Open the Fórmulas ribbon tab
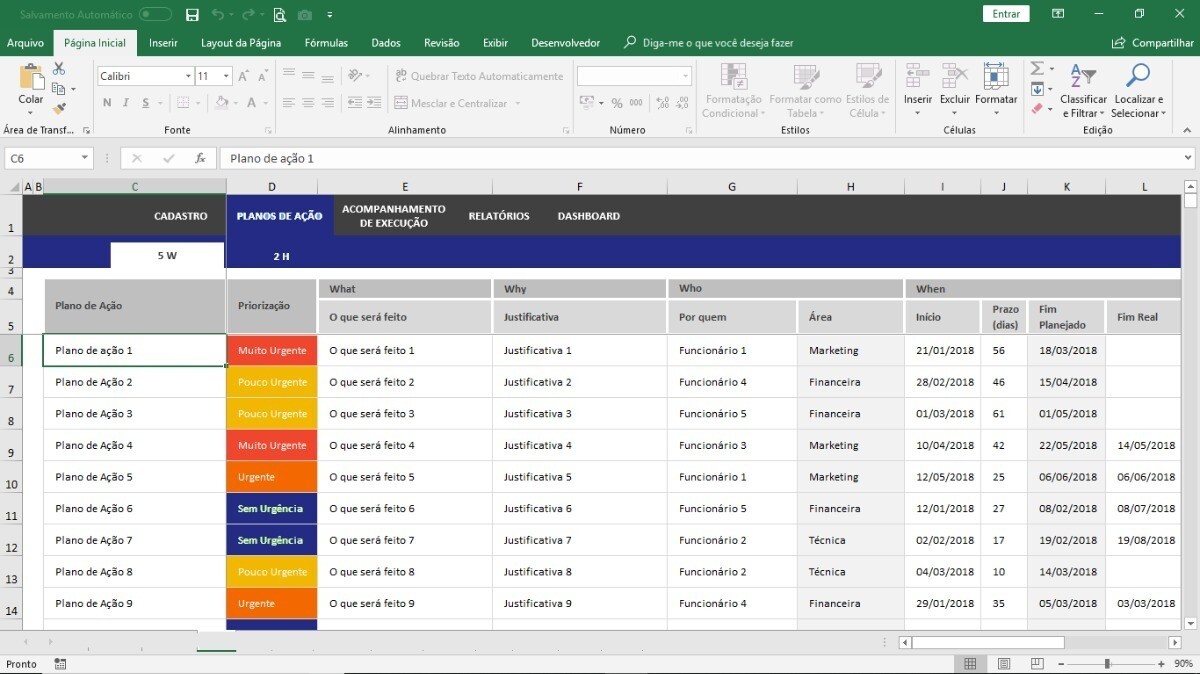Viewport: 1200px width, 674px height. click(326, 43)
